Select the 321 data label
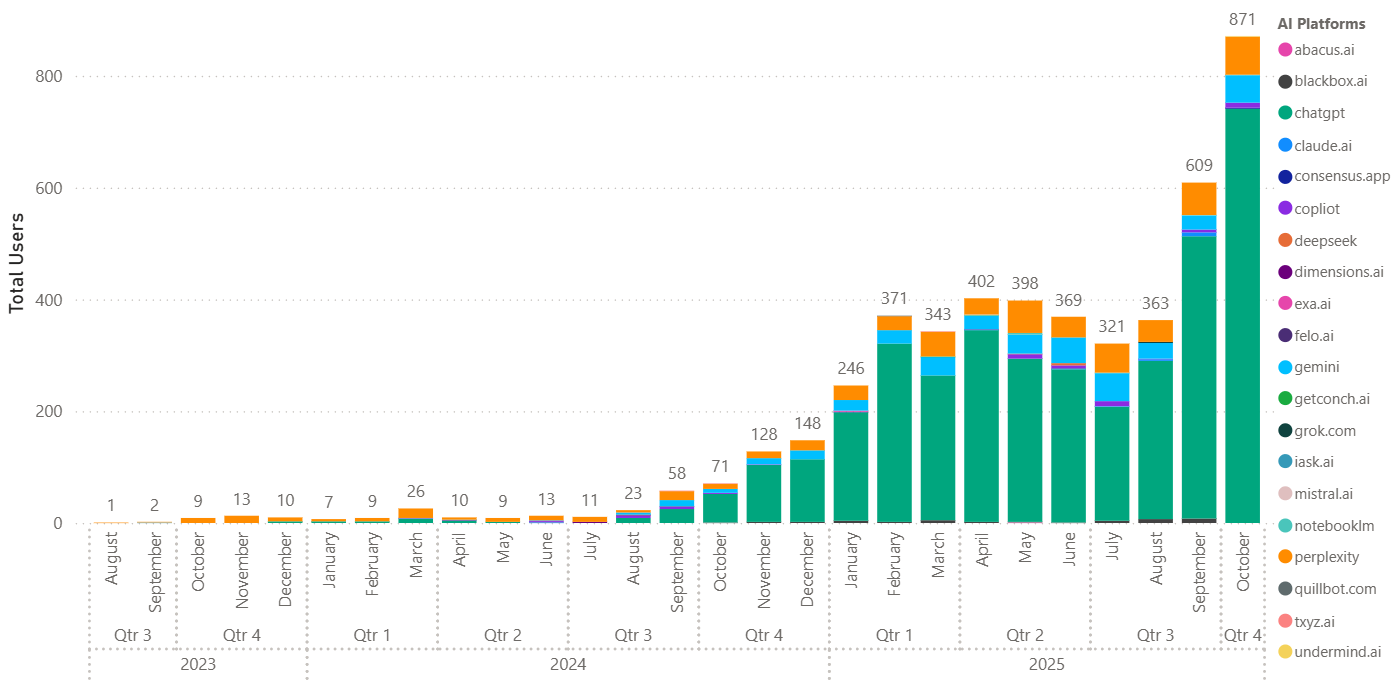This screenshot has width=1391, height=693. (x=1112, y=327)
